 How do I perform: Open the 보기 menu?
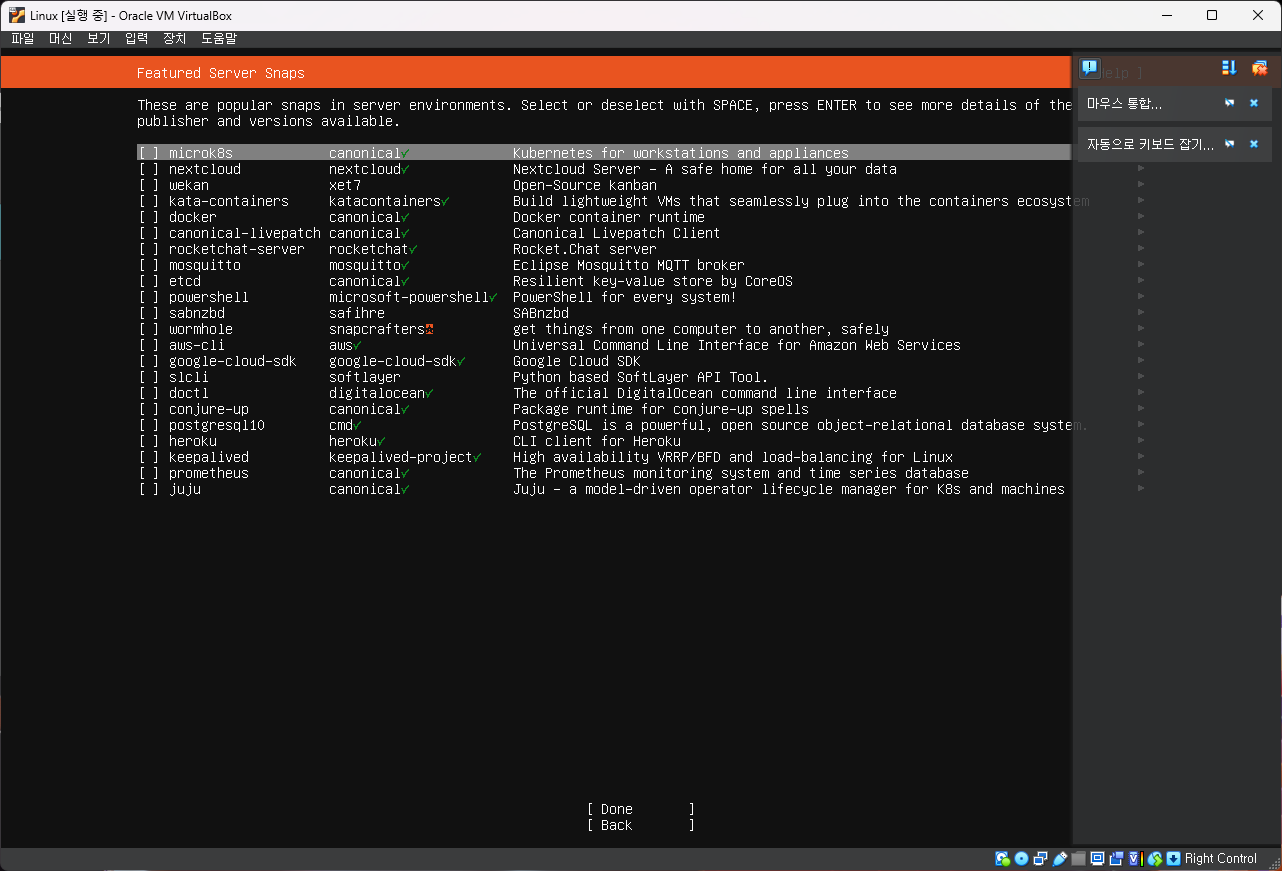click(98, 38)
